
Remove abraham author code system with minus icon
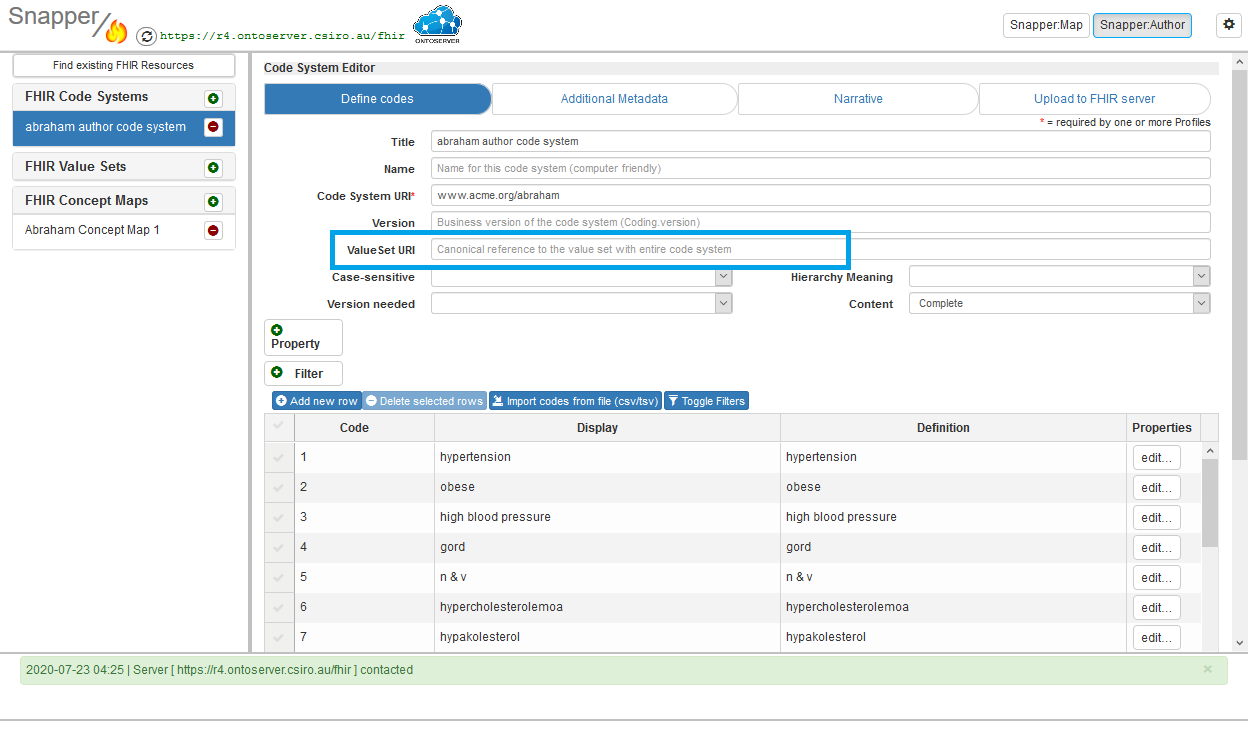coord(213,127)
